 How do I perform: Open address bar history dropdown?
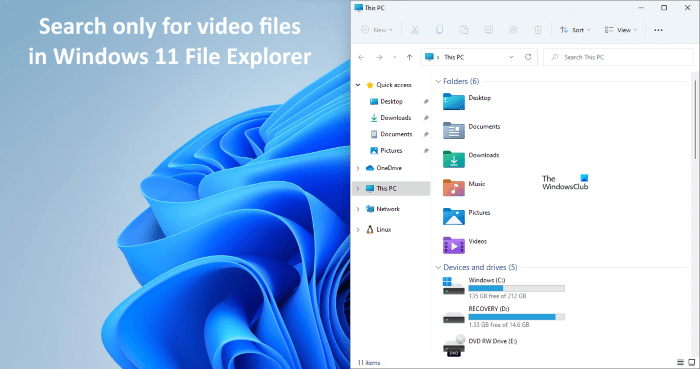[x=511, y=57]
